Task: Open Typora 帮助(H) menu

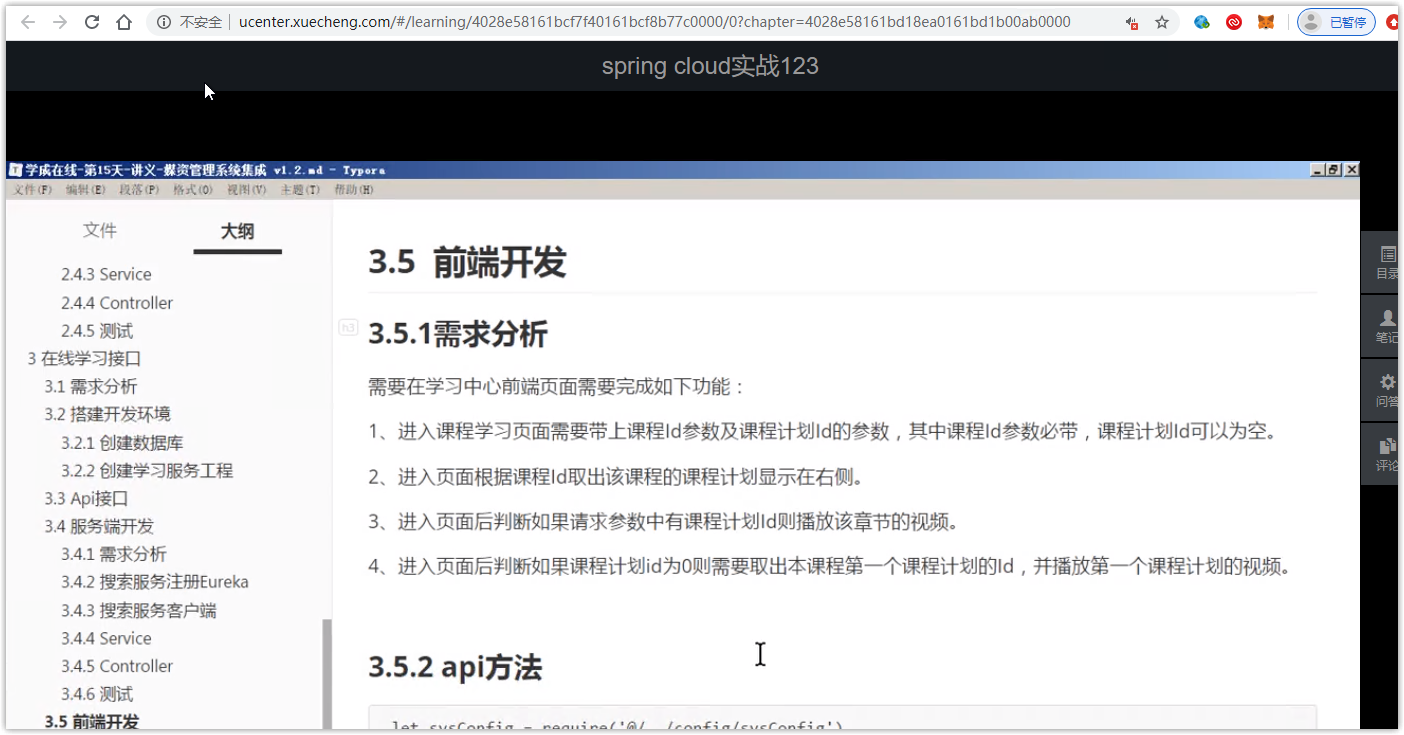Action: (x=353, y=190)
